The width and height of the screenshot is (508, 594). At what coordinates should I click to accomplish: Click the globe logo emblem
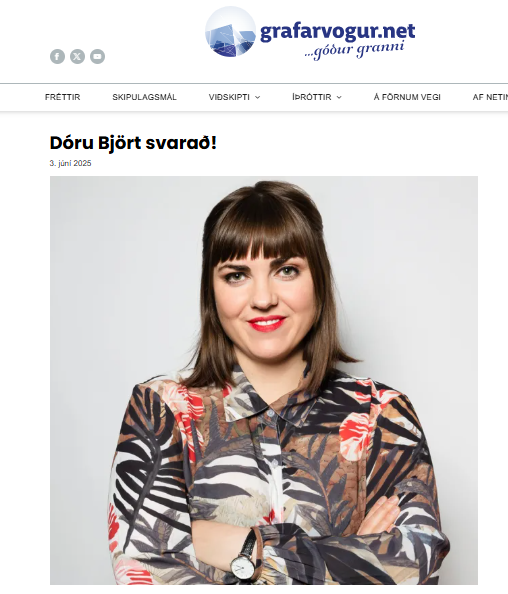click(230, 31)
